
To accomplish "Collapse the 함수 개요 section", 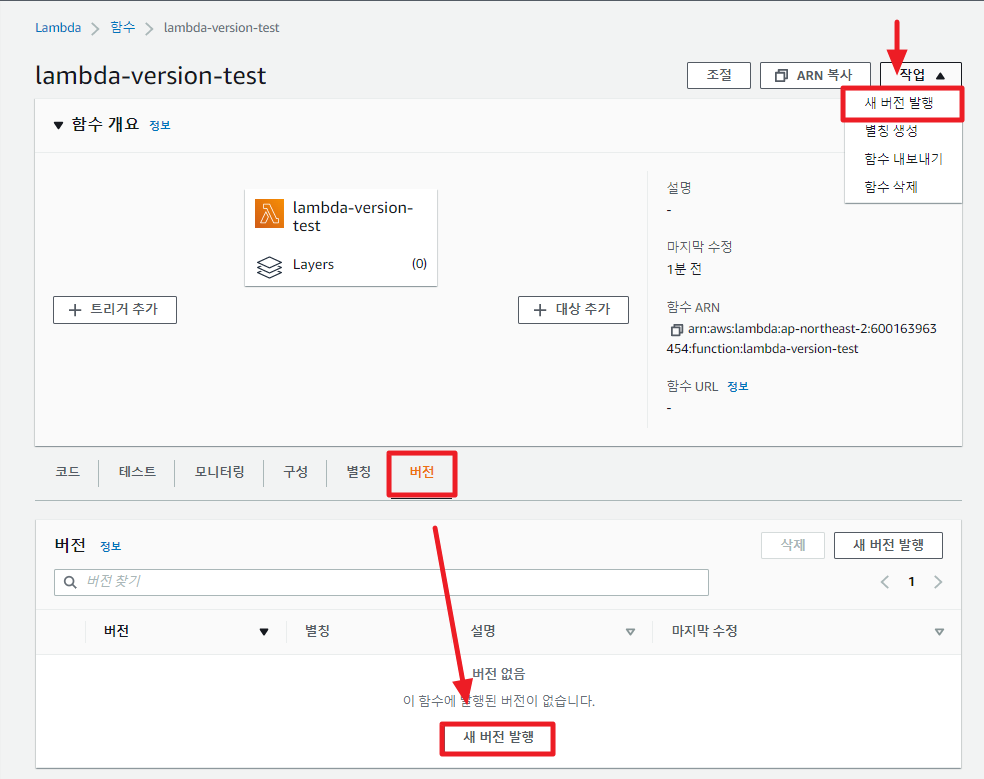I will pos(58,125).
